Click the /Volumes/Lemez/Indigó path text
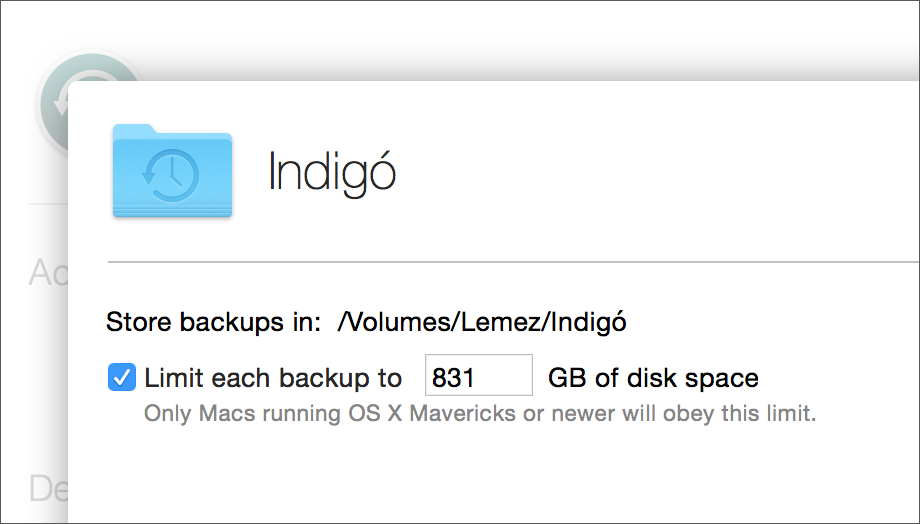Screen dimensions: 920x524 click(482, 322)
